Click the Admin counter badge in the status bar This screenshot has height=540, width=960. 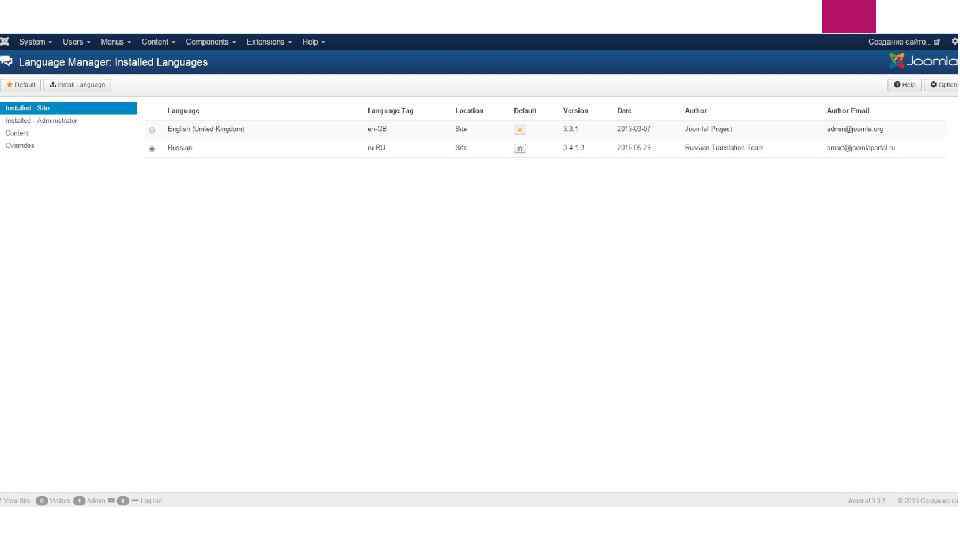79,501
